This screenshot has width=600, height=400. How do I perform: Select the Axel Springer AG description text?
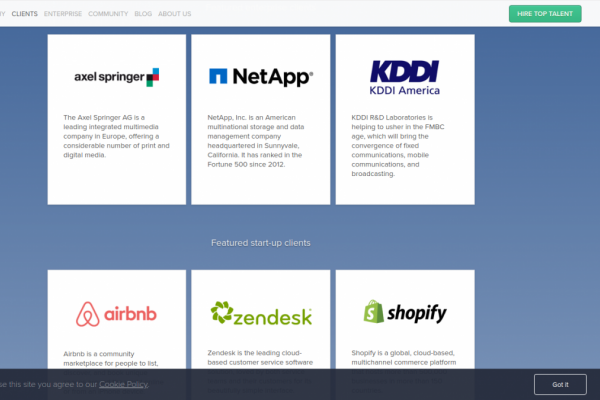(x=116, y=136)
